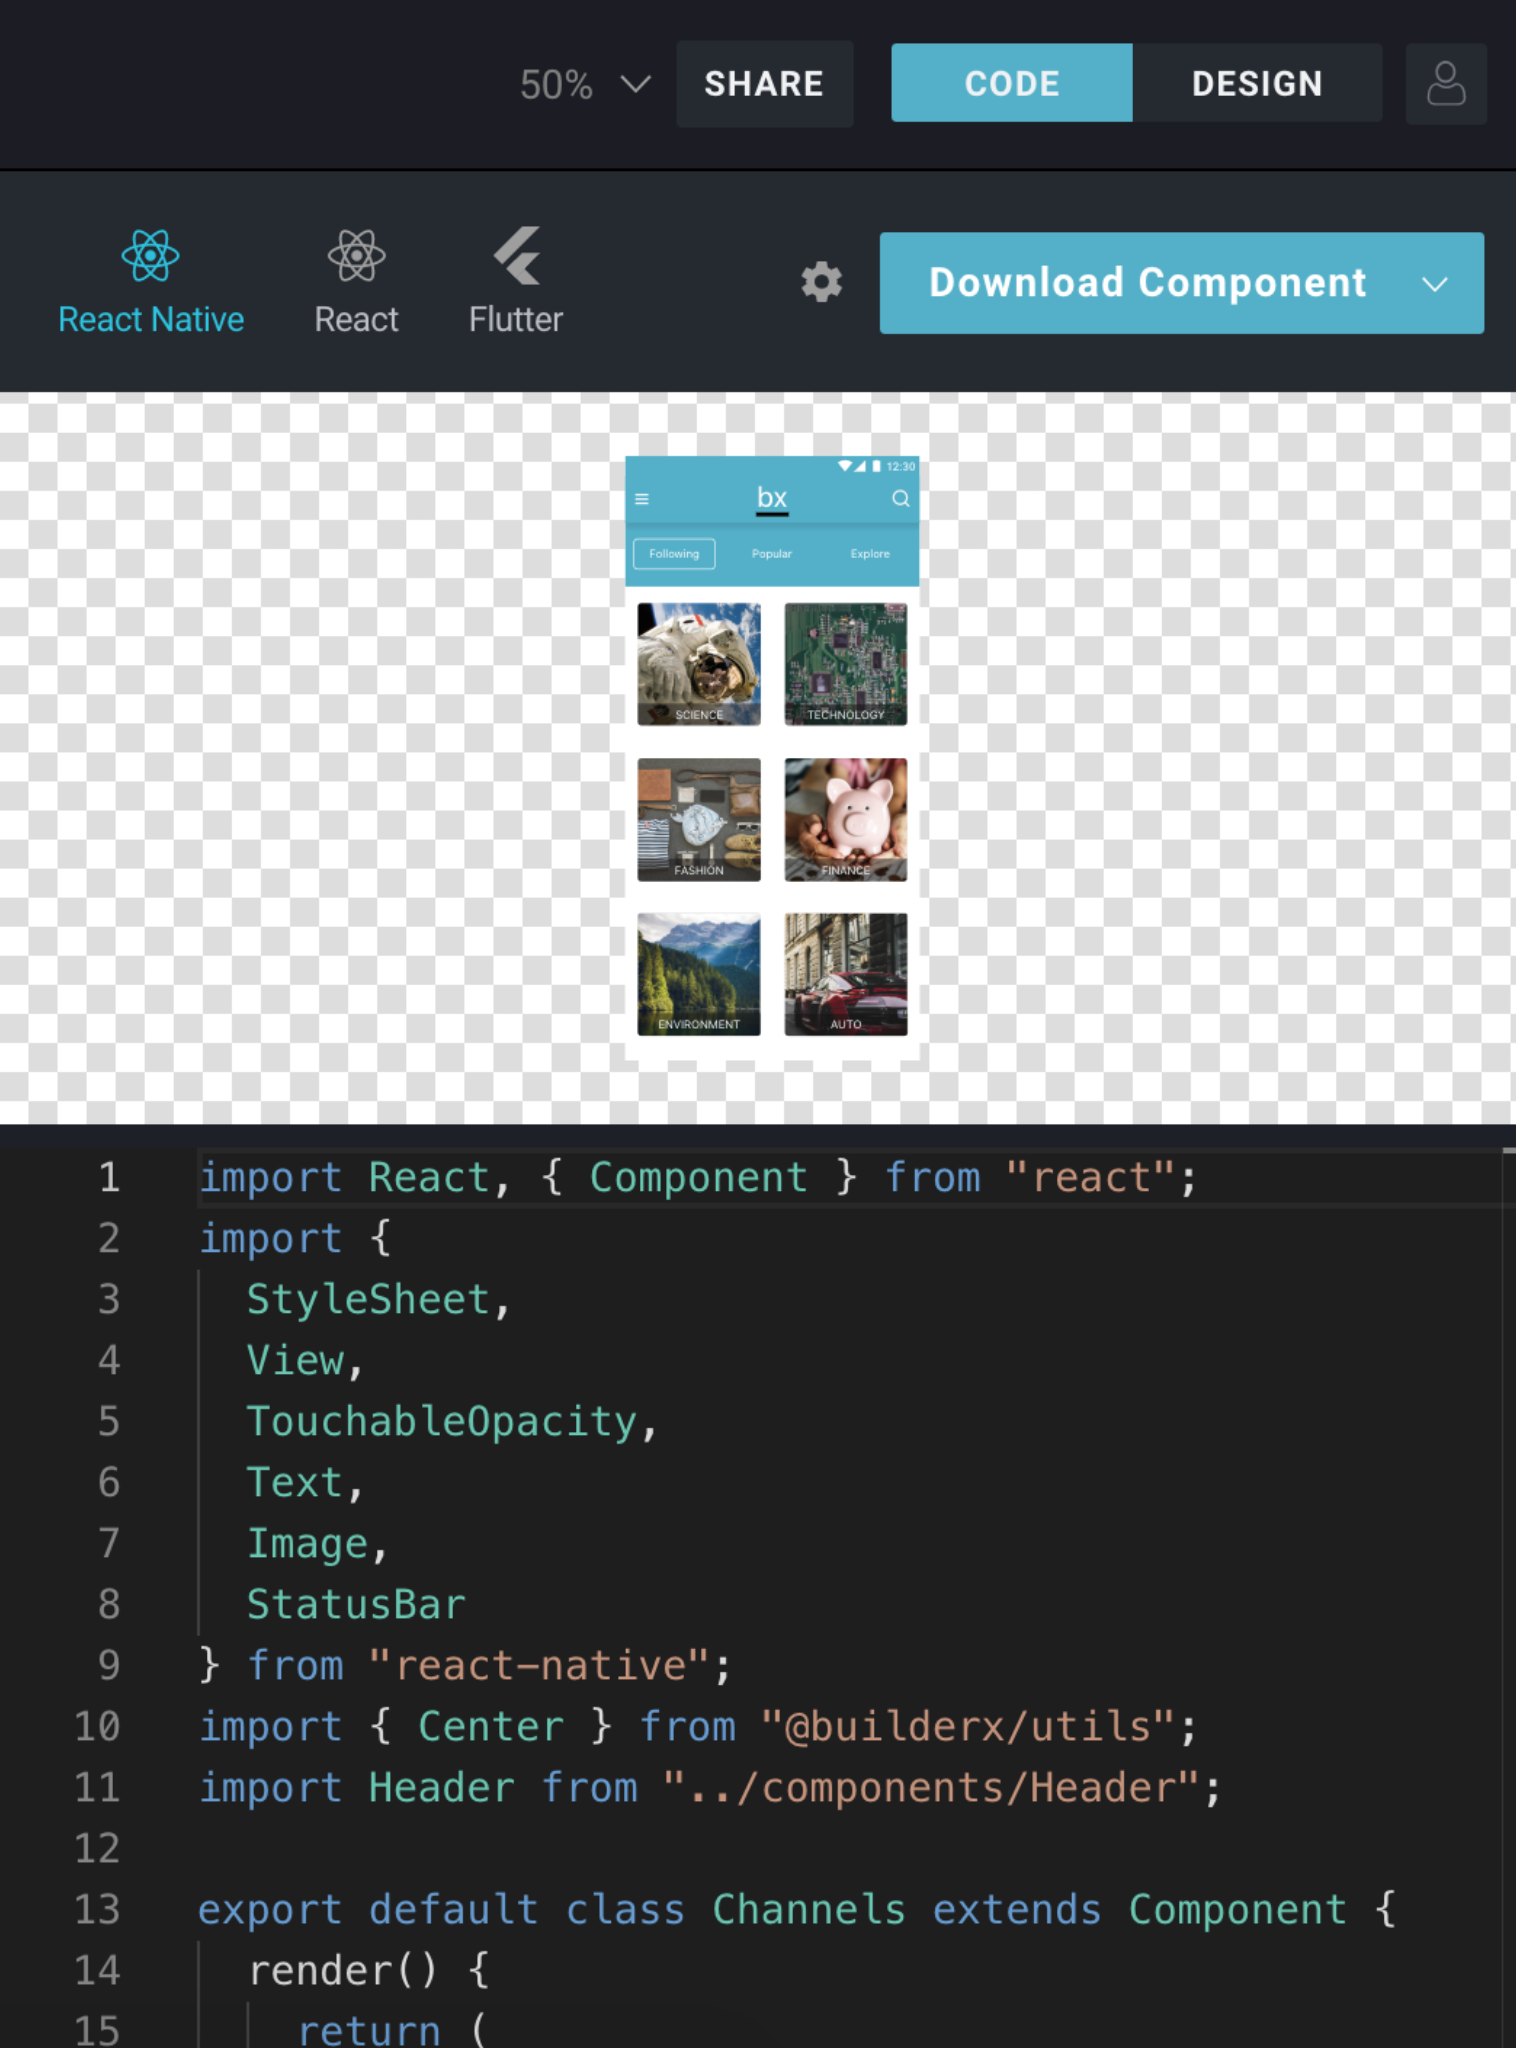The height and width of the screenshot is (2048, 1516).
Task: Tap the search icon in phone preview
Action: click(x=901, y=498)
